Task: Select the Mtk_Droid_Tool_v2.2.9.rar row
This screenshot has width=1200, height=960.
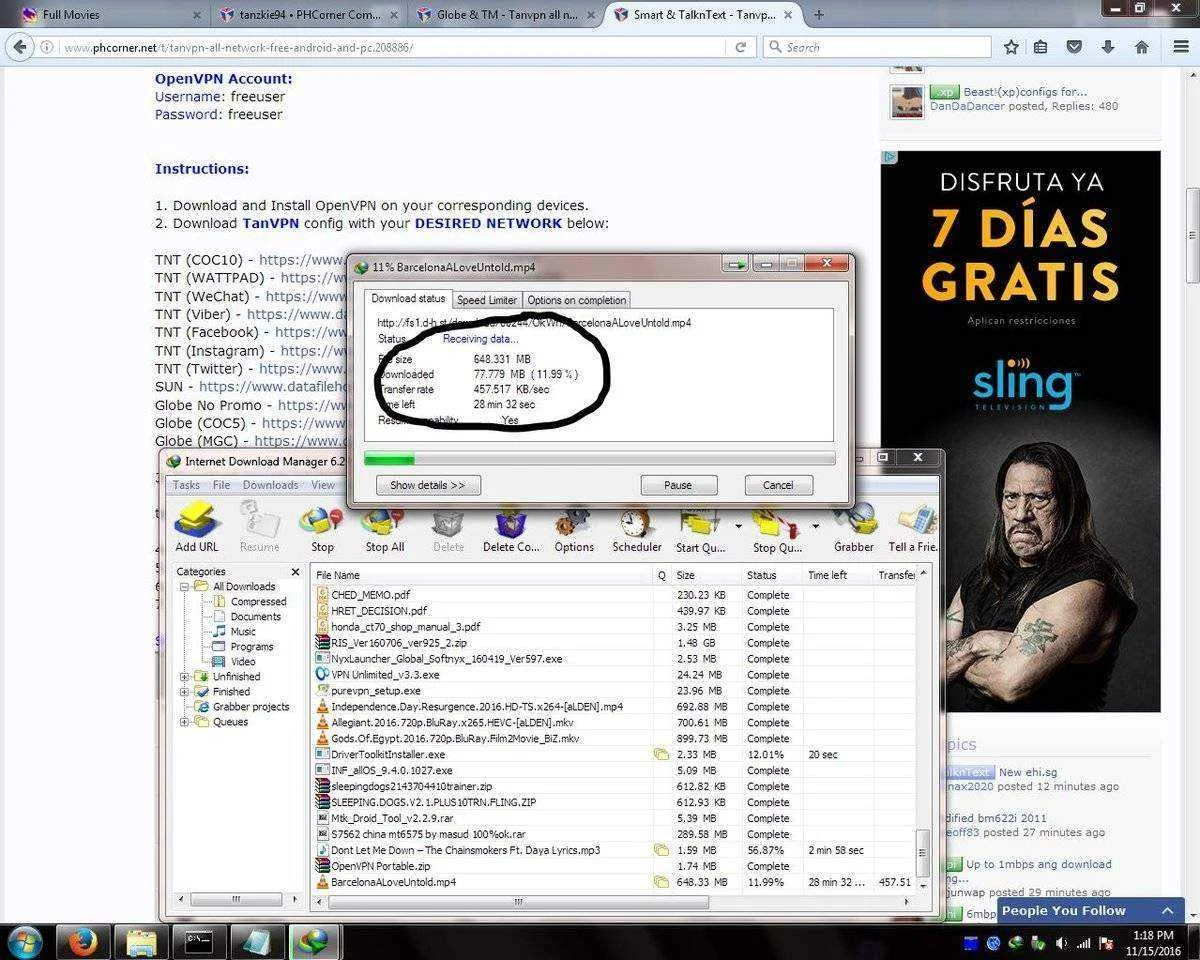Action: [x=613, y=818]
